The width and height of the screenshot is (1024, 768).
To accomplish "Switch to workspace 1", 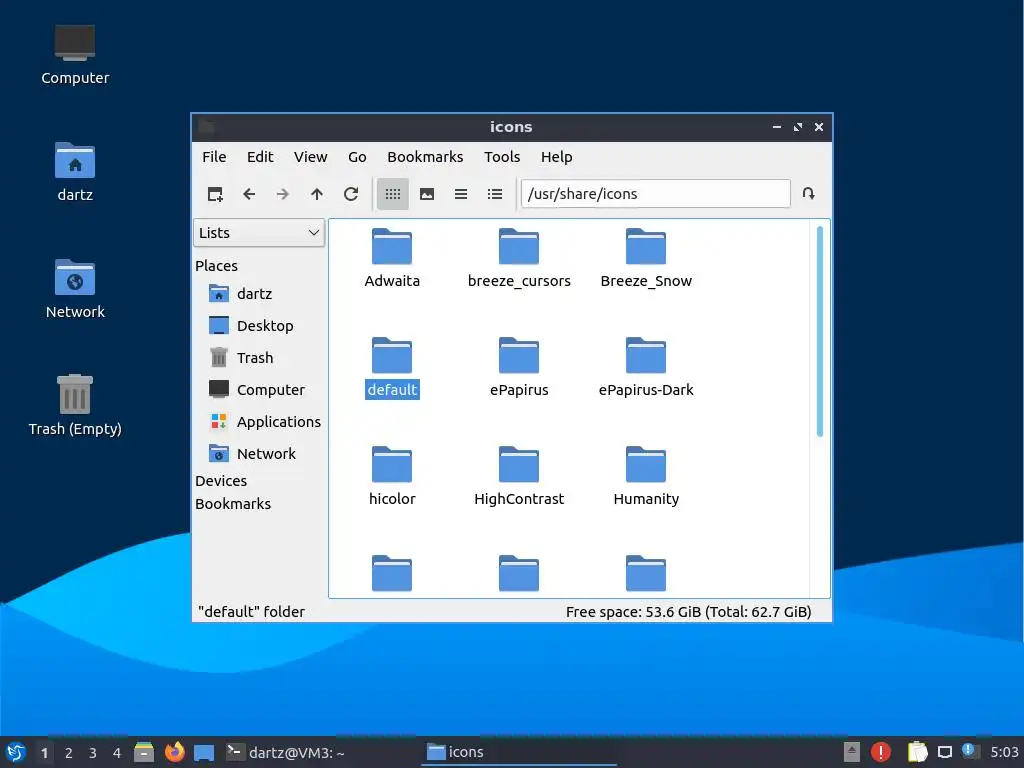I will 44,753.
